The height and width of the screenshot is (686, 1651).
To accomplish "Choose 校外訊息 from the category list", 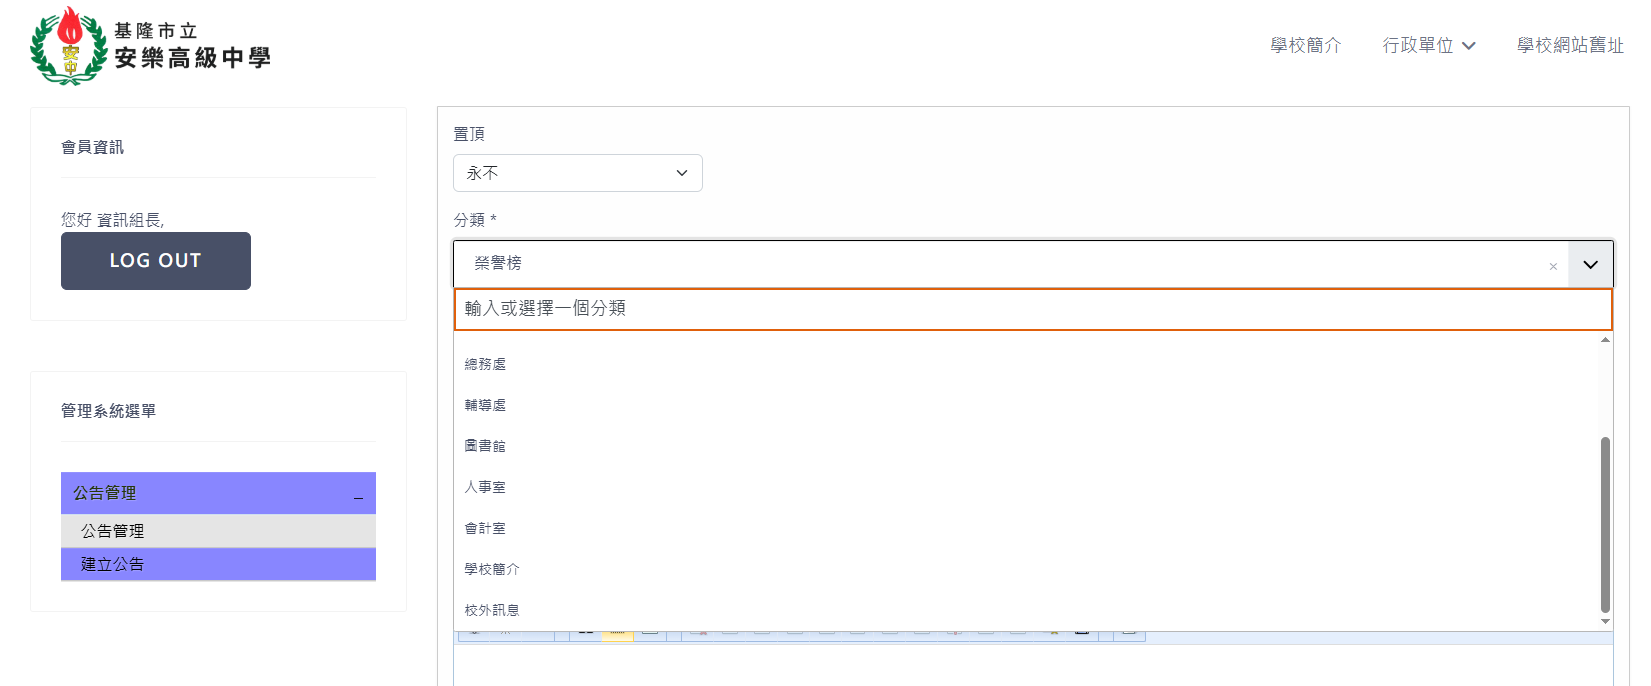I will pyautogui.click(x=492, y=610).
